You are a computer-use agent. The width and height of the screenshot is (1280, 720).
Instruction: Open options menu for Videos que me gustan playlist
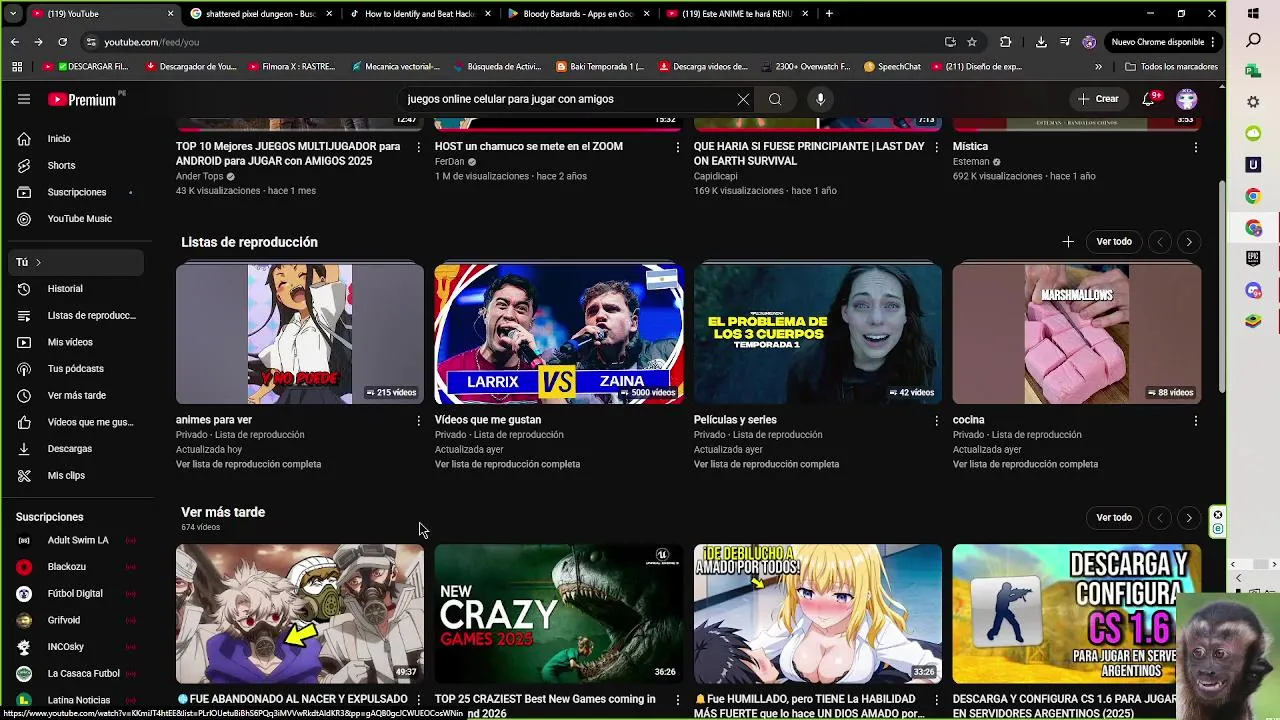pos(678,421)
